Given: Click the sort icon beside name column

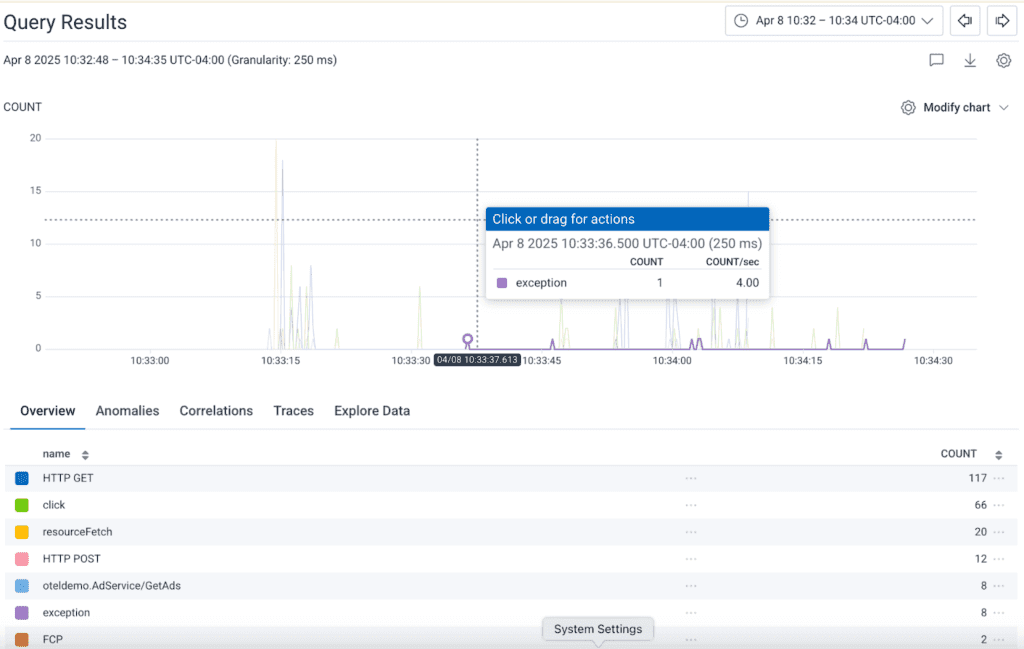Looking at the screenshot, I should (x=85, y=454).
